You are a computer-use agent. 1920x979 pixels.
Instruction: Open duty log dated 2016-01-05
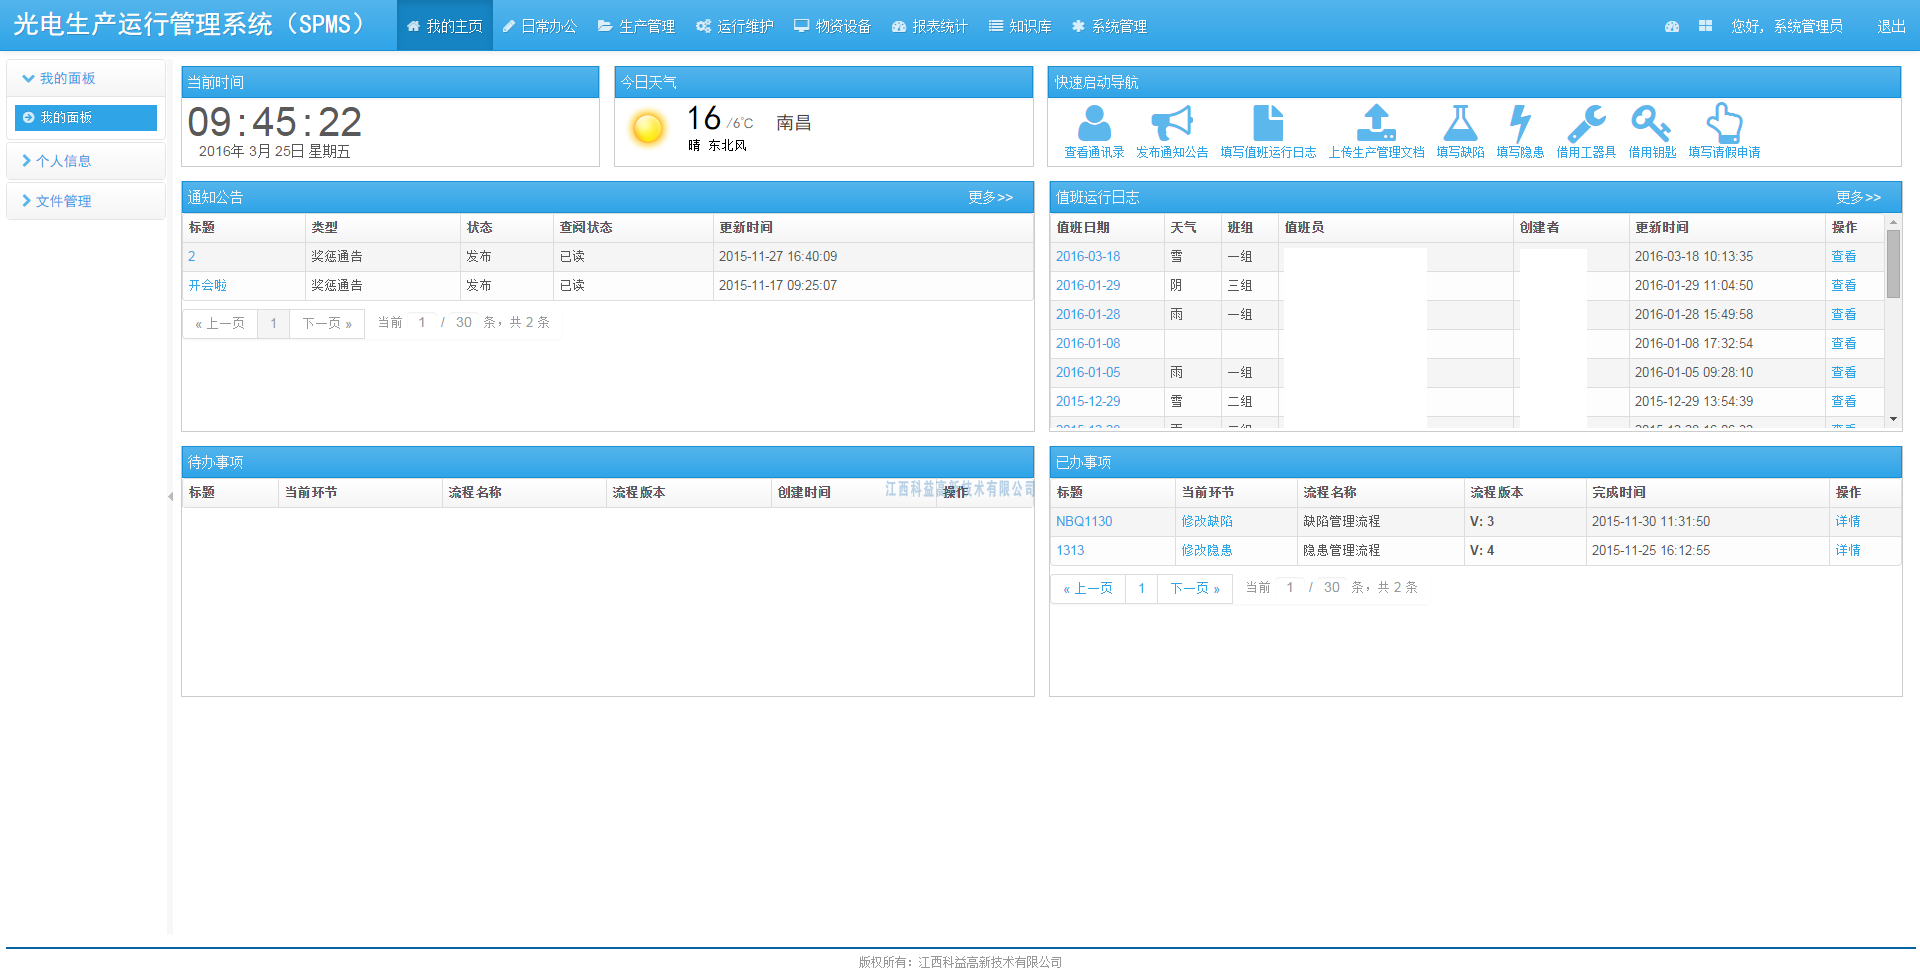(x=1088, y=372)
